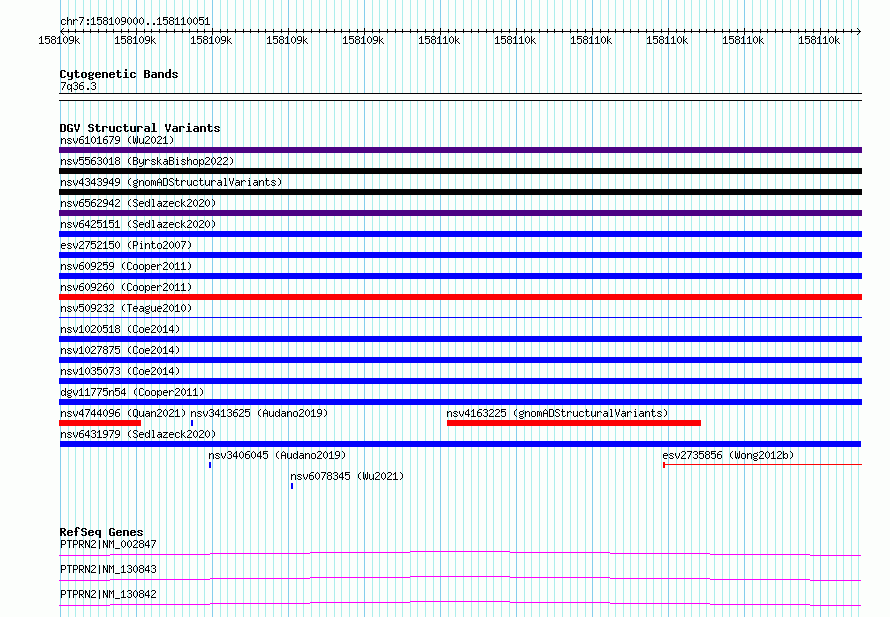Click the blue bar under nsv1020518

point(460,339)
